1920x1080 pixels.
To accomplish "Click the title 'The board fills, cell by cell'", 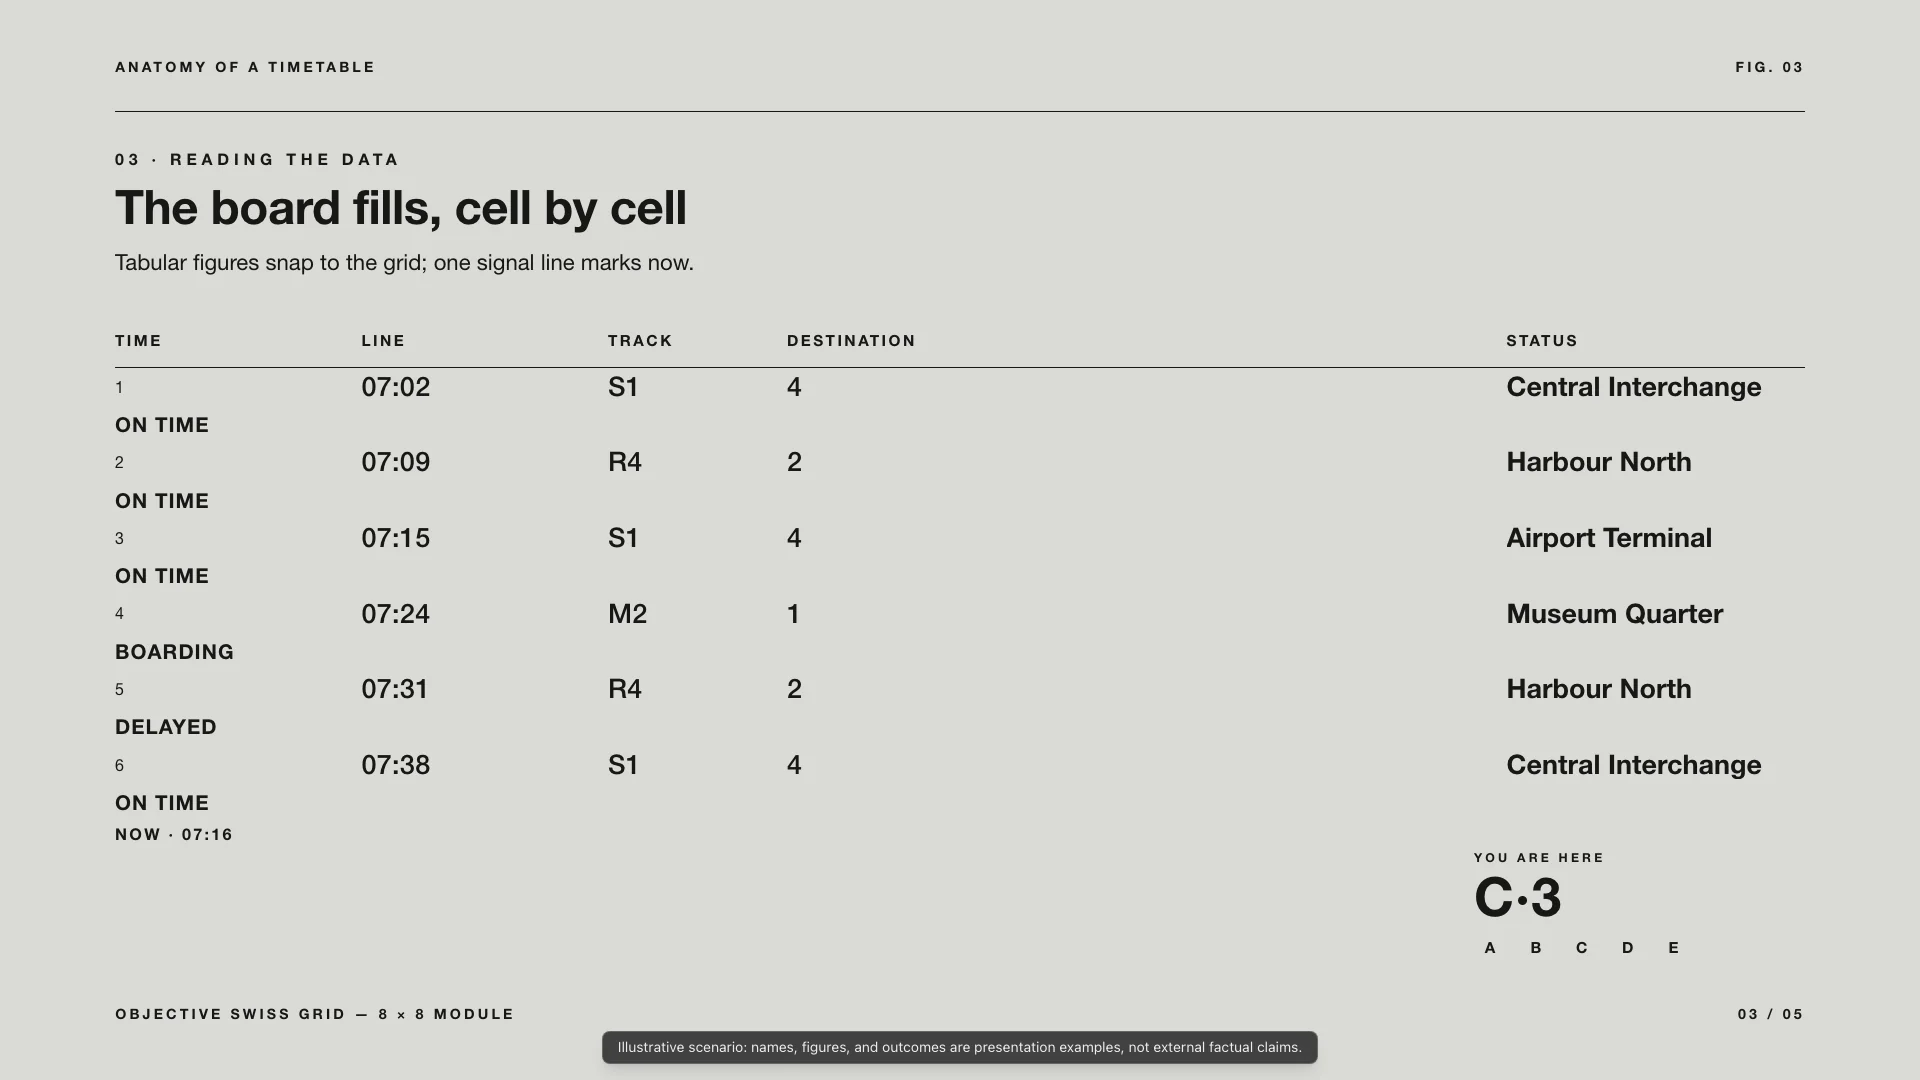I will click(x=401, y=208).
